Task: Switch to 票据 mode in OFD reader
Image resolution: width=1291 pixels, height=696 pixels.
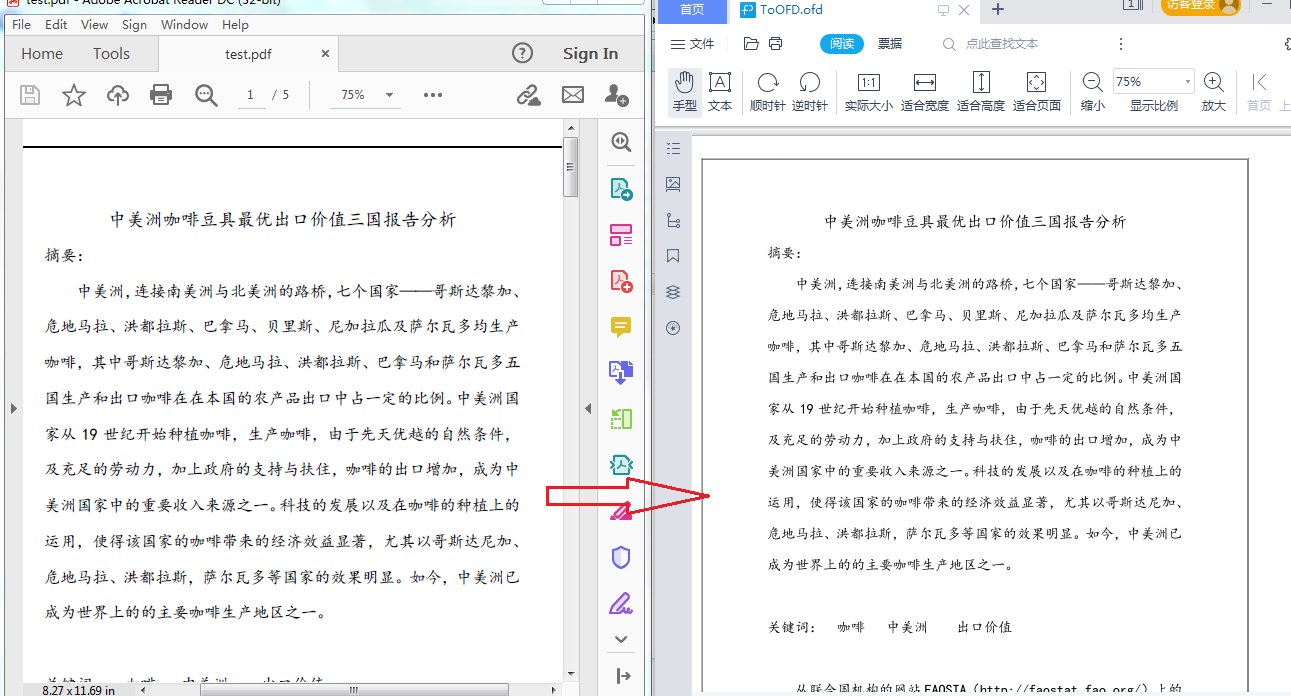Action: [x=889, y=43]
